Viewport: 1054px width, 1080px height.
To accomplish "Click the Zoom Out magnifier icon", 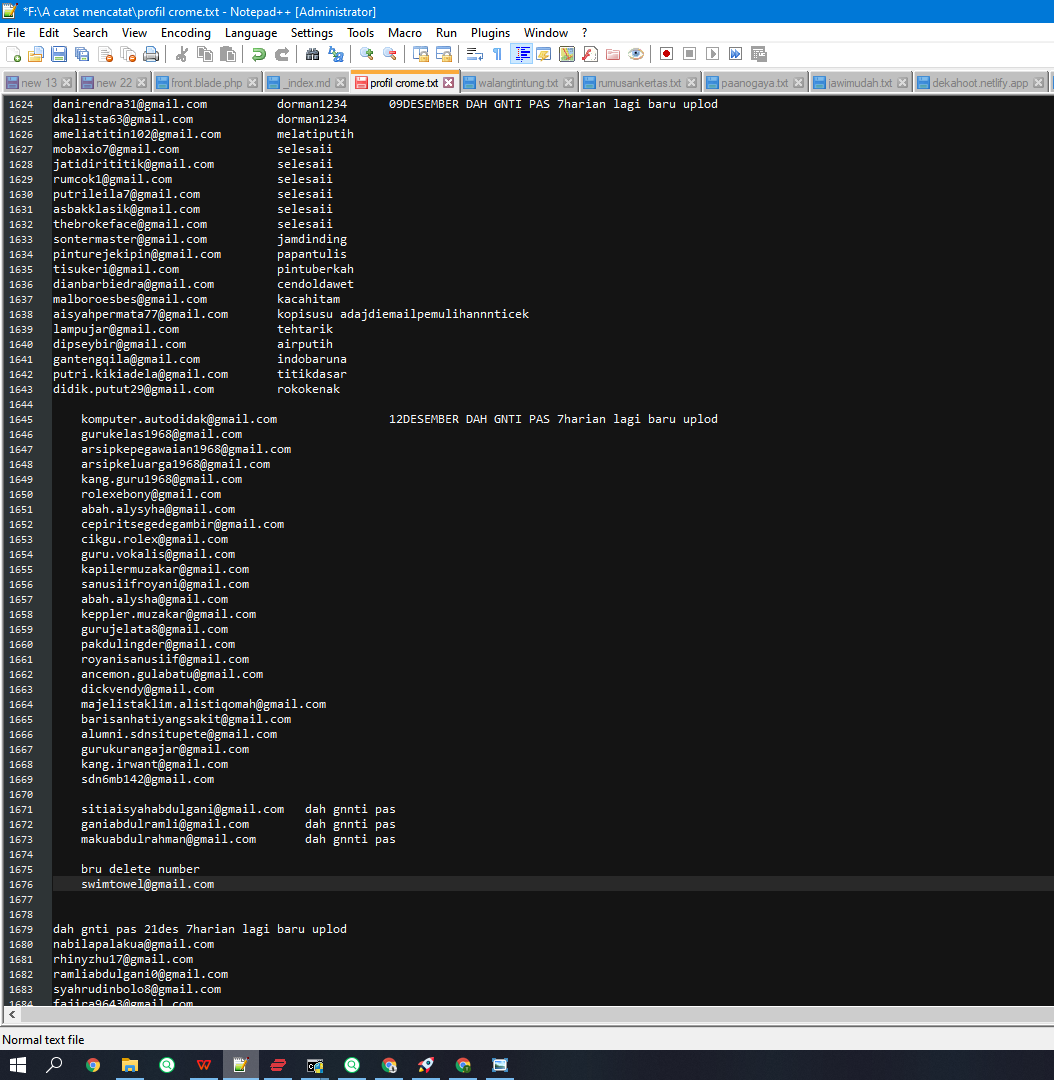I will [x=389, y=54].
